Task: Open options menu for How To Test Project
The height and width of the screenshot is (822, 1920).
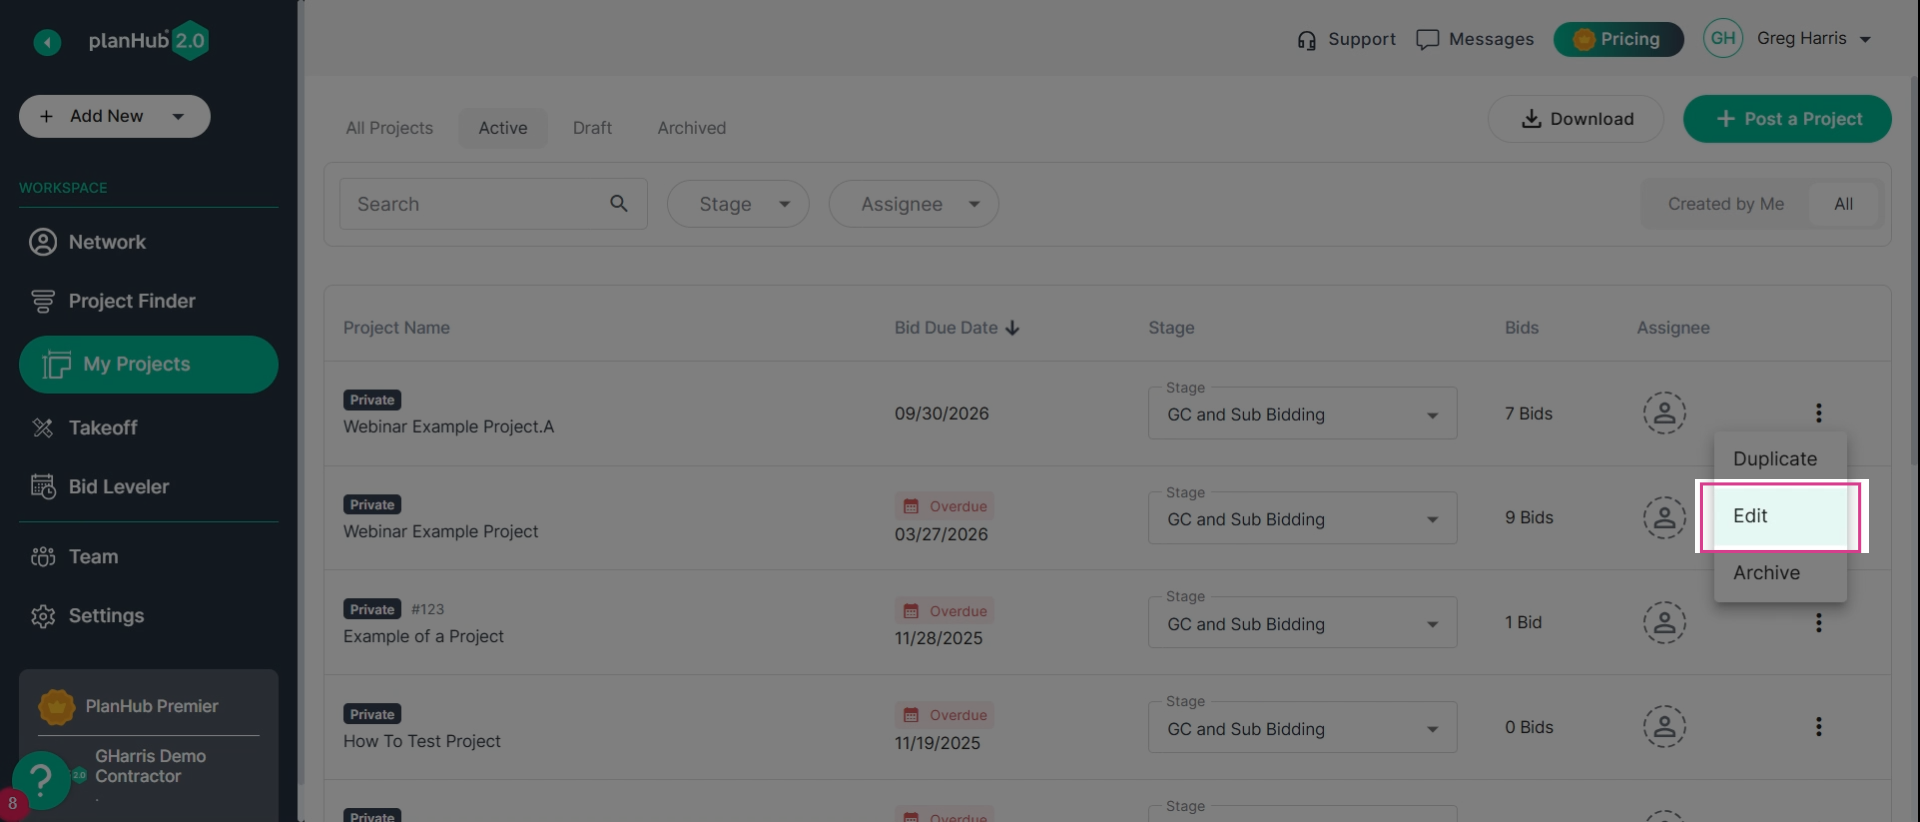Action: 1819,727
